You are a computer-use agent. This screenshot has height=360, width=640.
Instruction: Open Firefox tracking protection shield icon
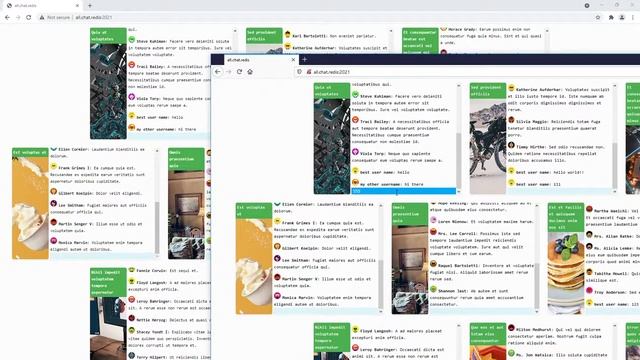coord(299,72)
